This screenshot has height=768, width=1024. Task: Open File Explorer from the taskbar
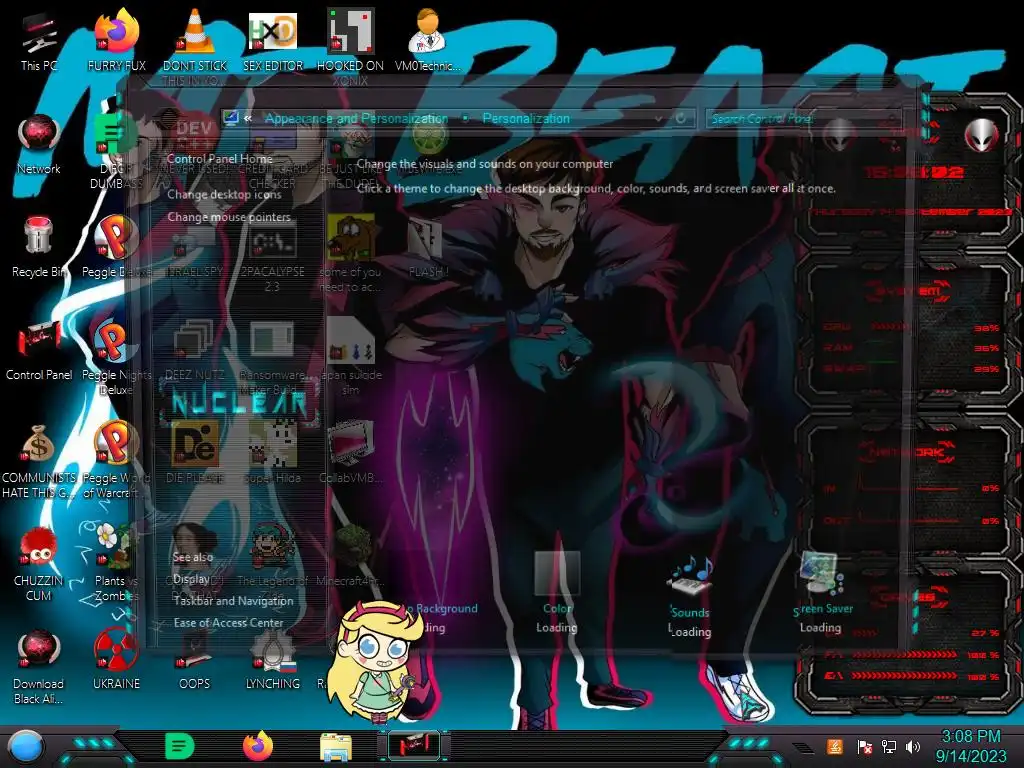pyautogui.click(x=336, y=747)
